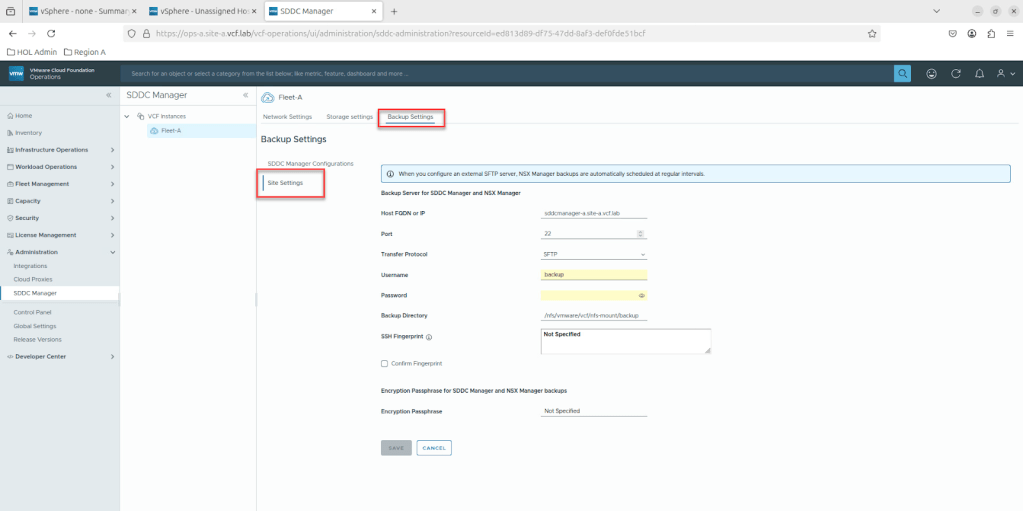This screenshot has height=511, width=1023.
Task: Click the SSH Fingerprint text area
Action: click(626, 341)
